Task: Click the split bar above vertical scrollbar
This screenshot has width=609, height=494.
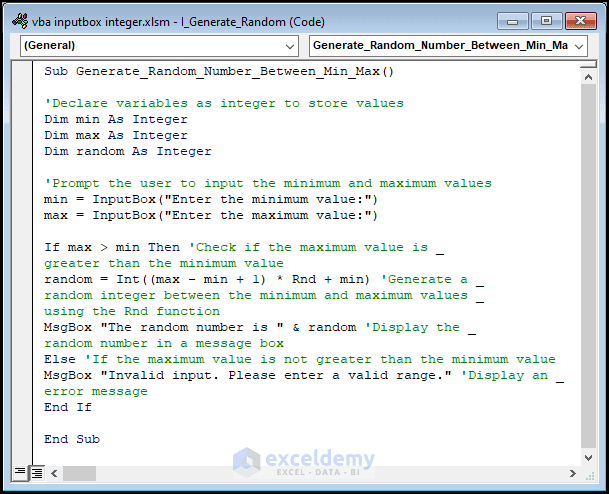Action: [x=588, y=64]
